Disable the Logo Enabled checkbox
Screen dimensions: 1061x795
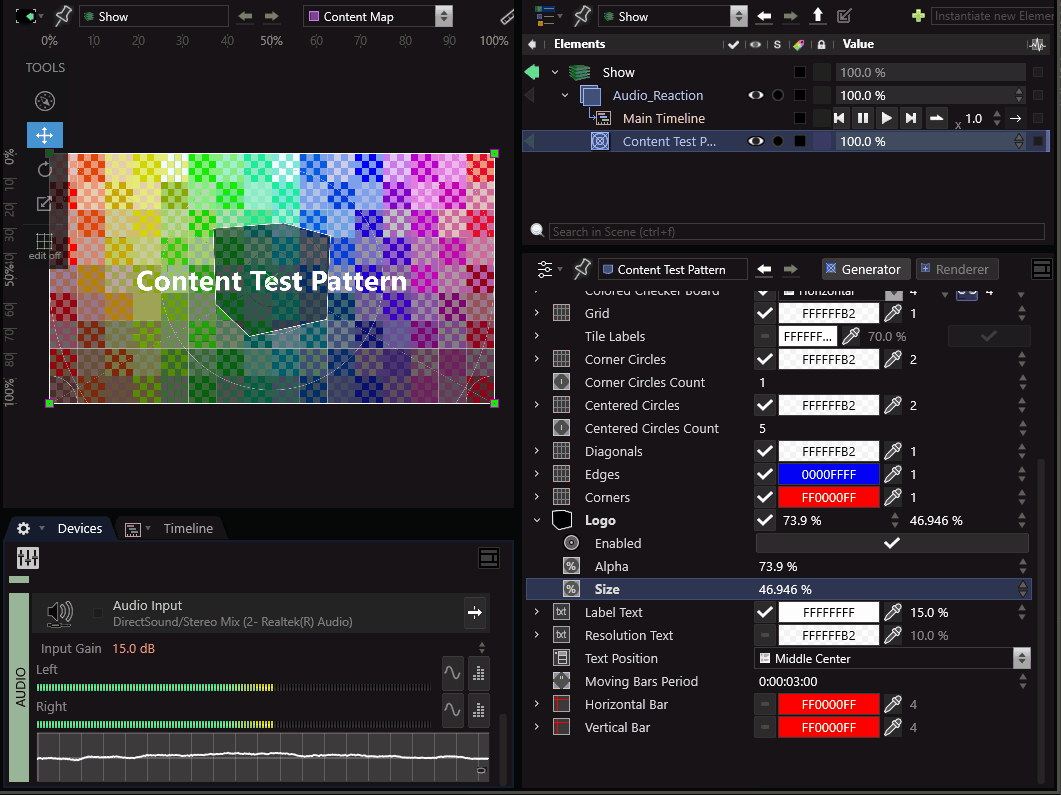891,544
